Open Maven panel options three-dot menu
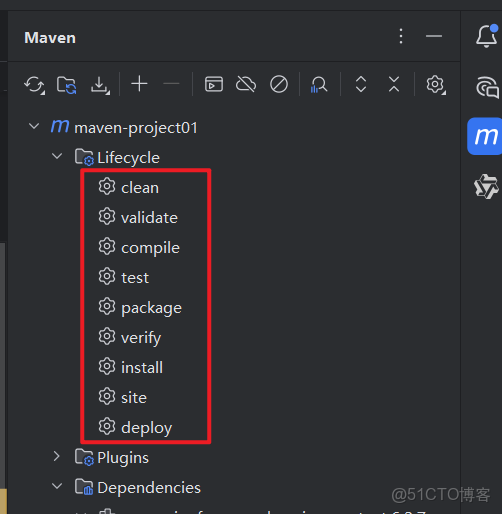The height and width of the screenshot is (514, 502). coord(401,36)
